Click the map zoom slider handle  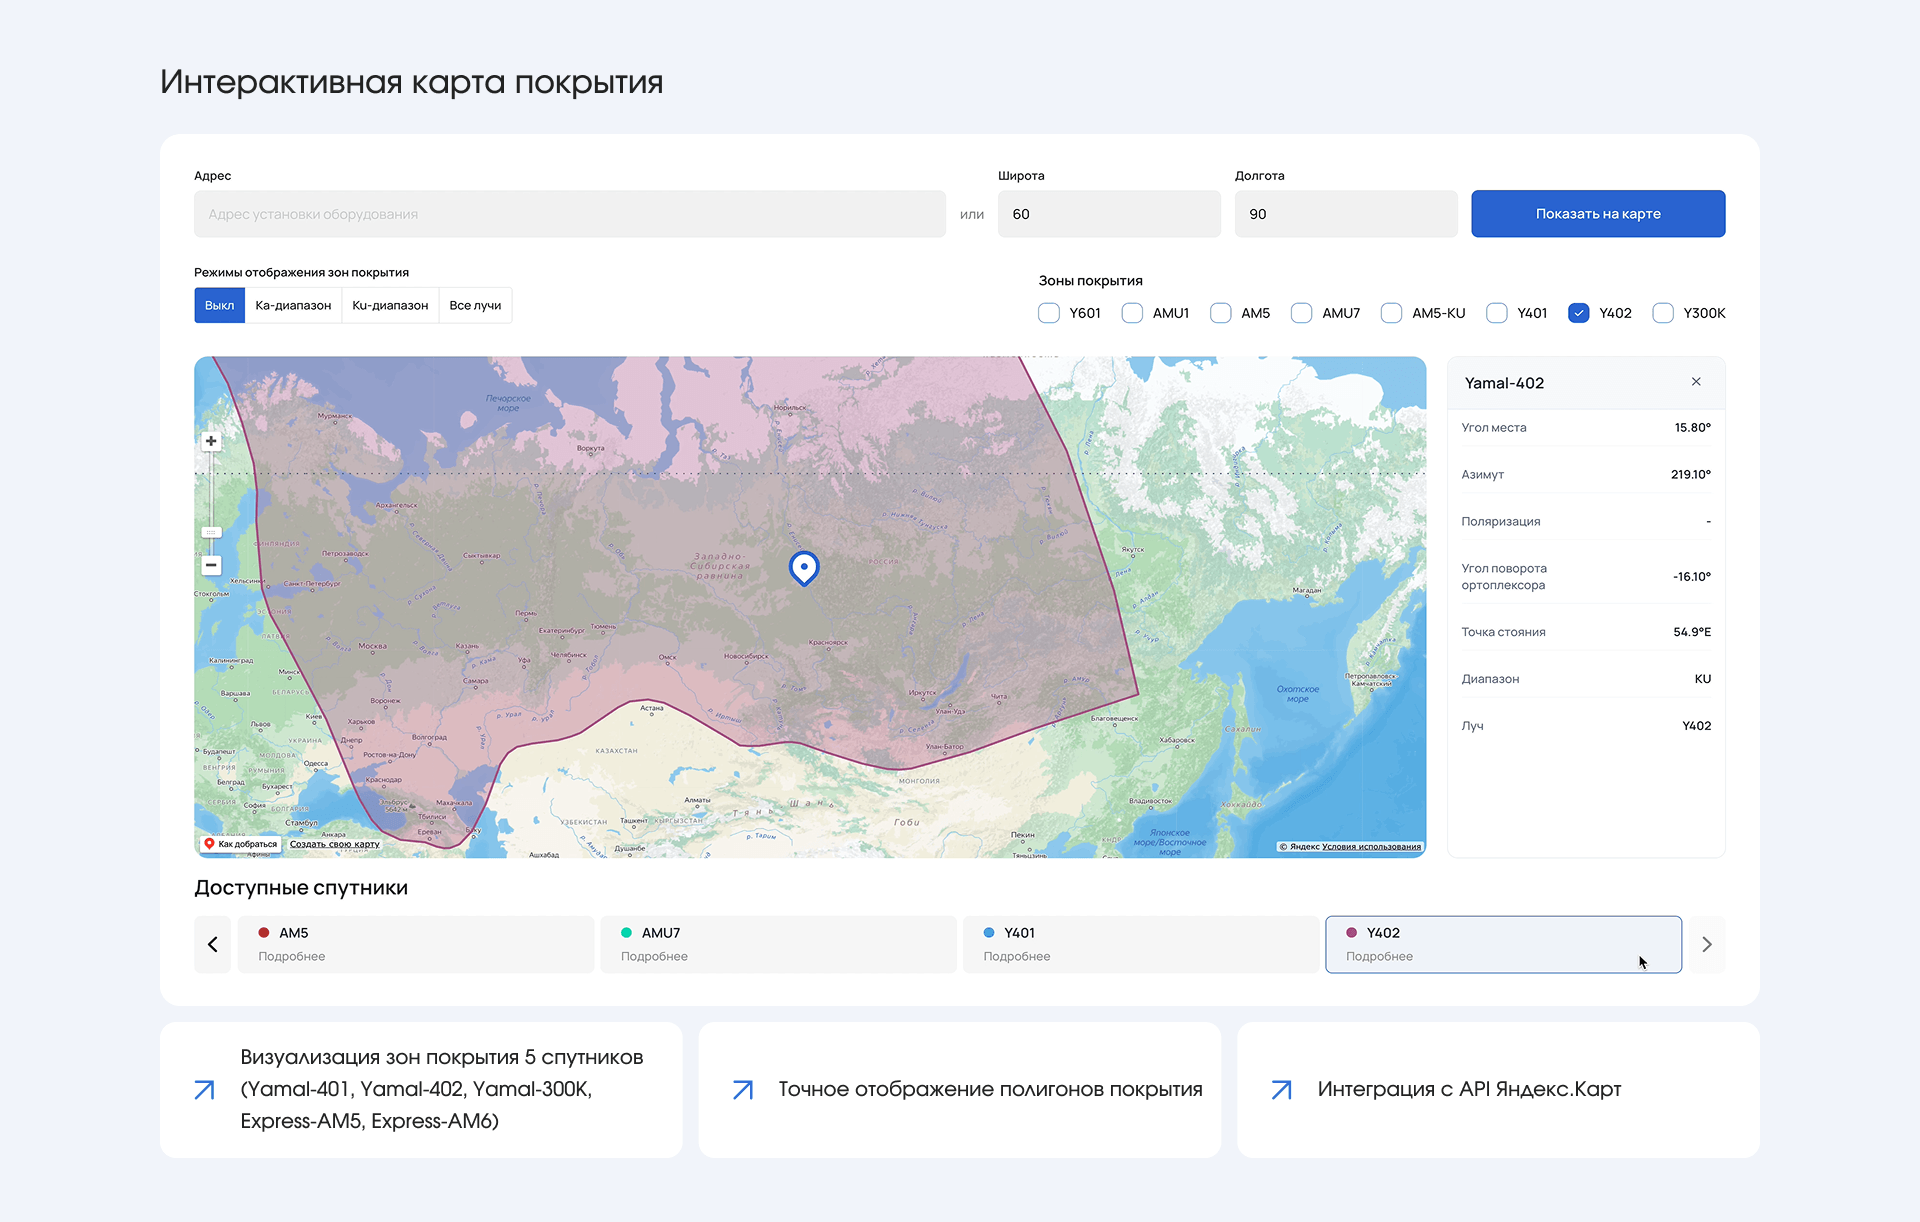(211, 532)
